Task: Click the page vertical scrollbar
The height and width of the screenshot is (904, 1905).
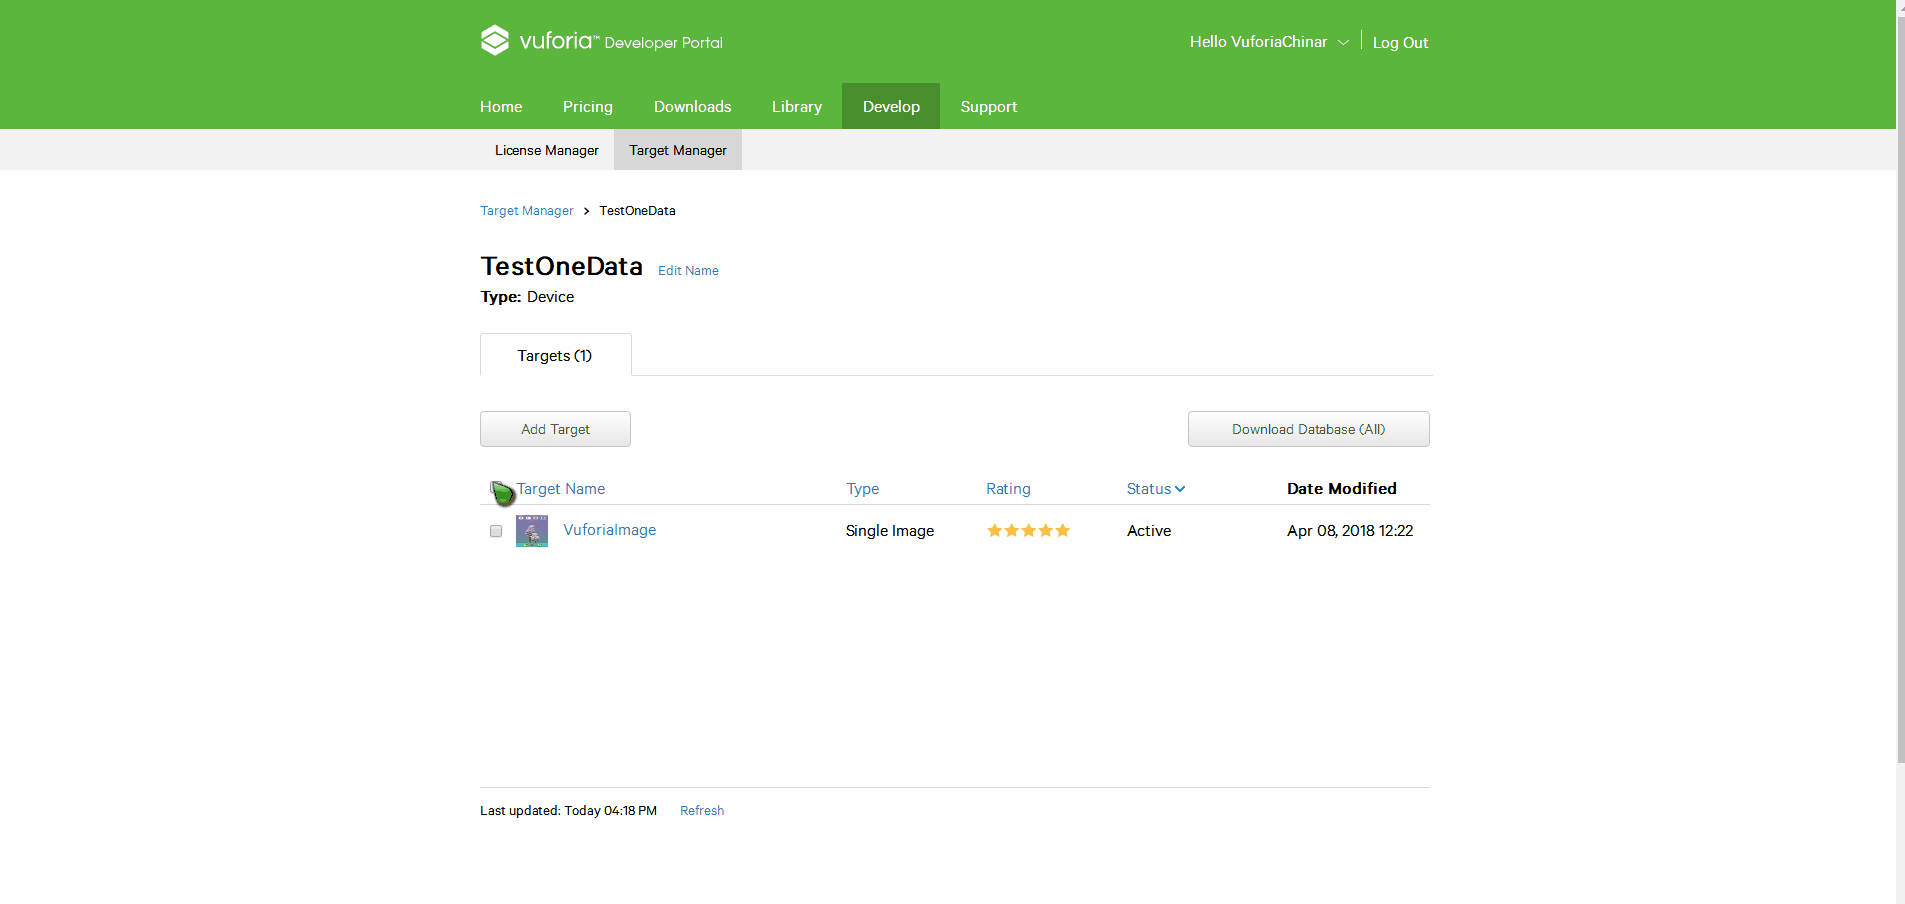Action: tap(1901, 390)
